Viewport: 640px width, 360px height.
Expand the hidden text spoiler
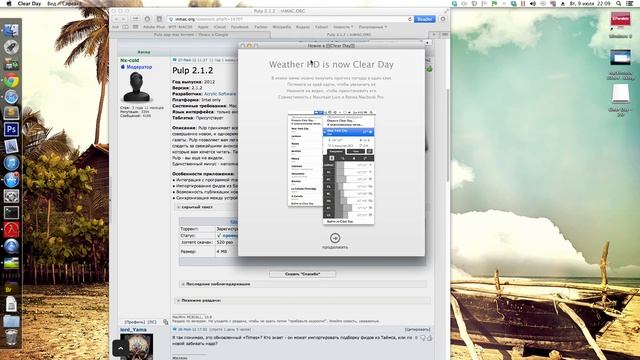(196, 207)
